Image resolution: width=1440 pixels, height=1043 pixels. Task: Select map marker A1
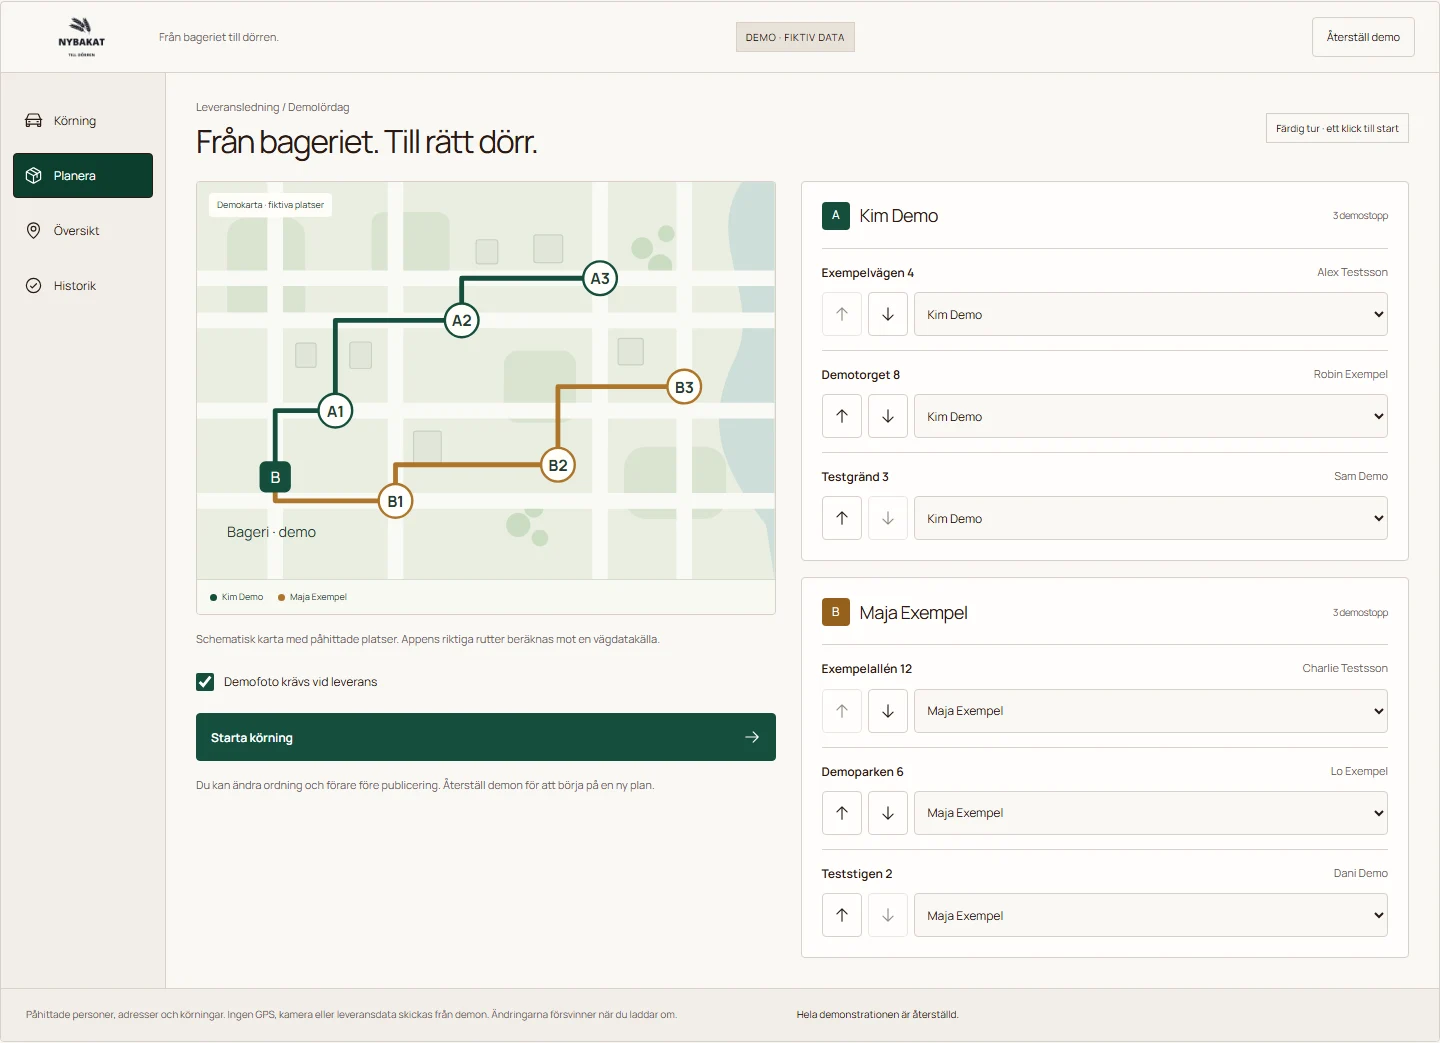[336, 411]
